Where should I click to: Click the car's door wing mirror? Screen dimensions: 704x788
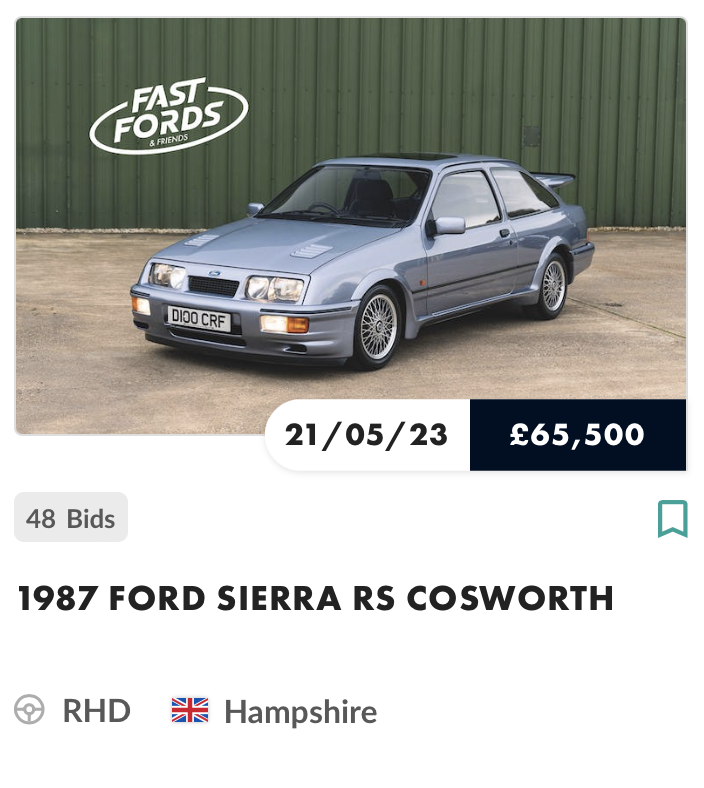pyautogui.click(x=447, y=226)
